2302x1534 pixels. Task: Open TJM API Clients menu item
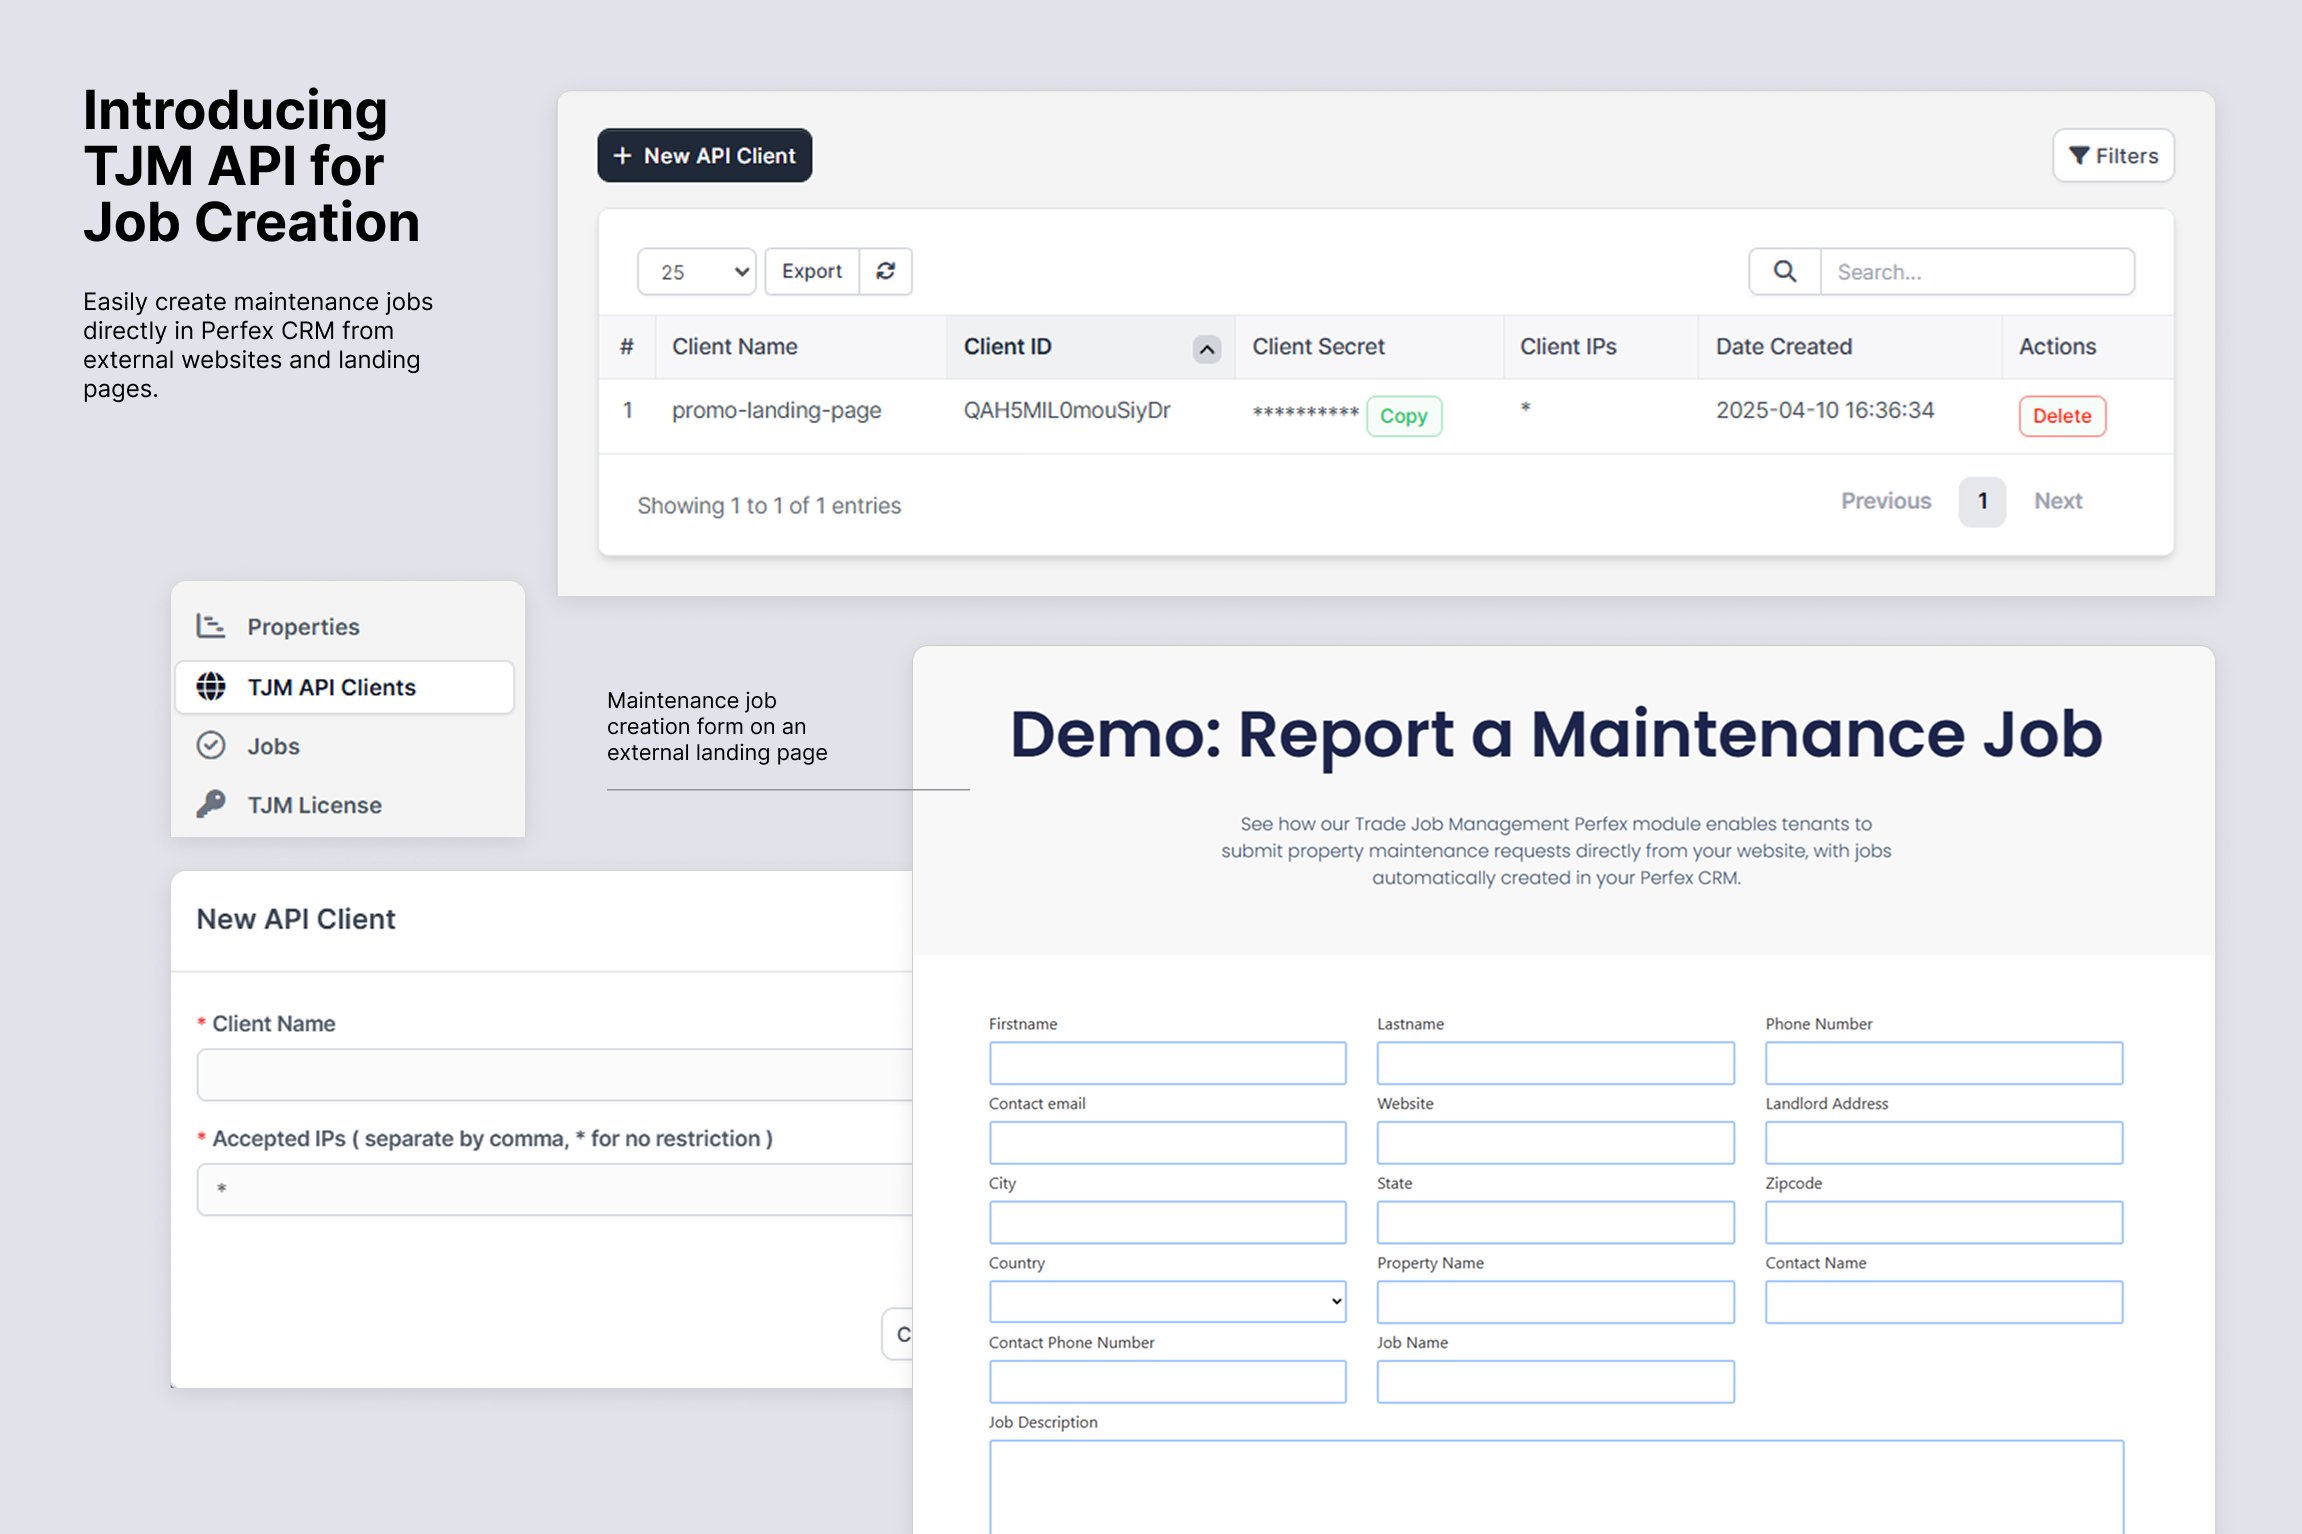(x=345, y=687)
